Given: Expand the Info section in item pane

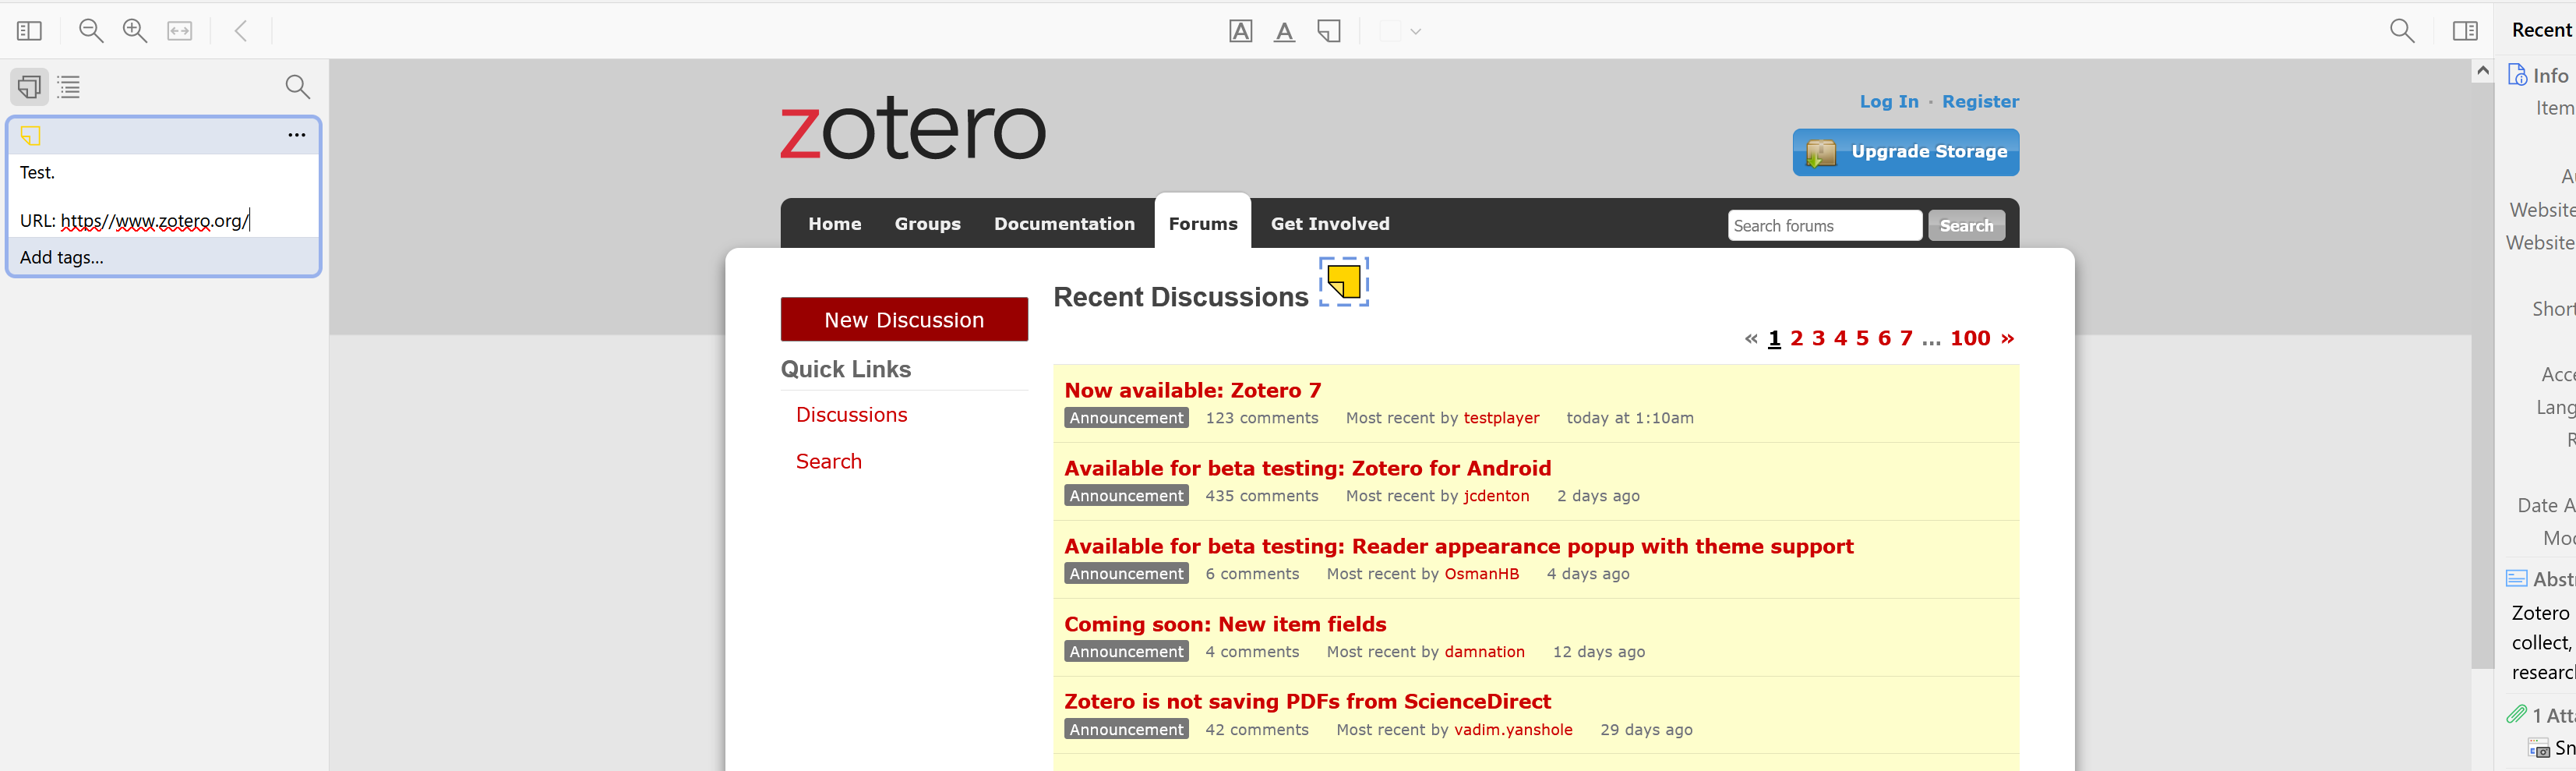Looking at the screenshot, I should click(2540, 76).
